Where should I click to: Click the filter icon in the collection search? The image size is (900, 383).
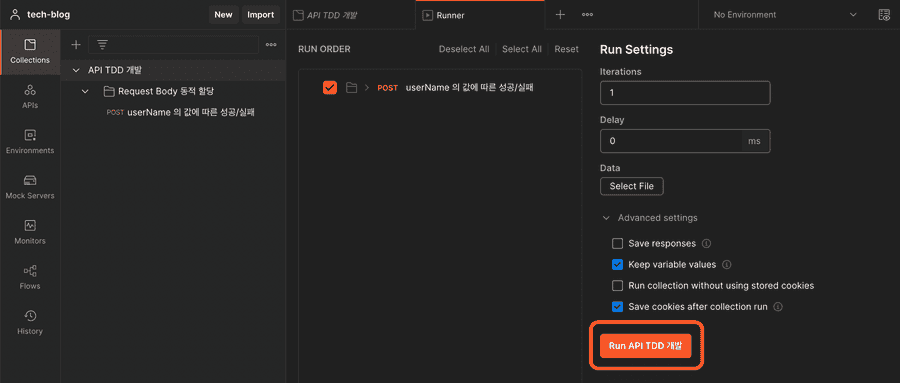102,44
